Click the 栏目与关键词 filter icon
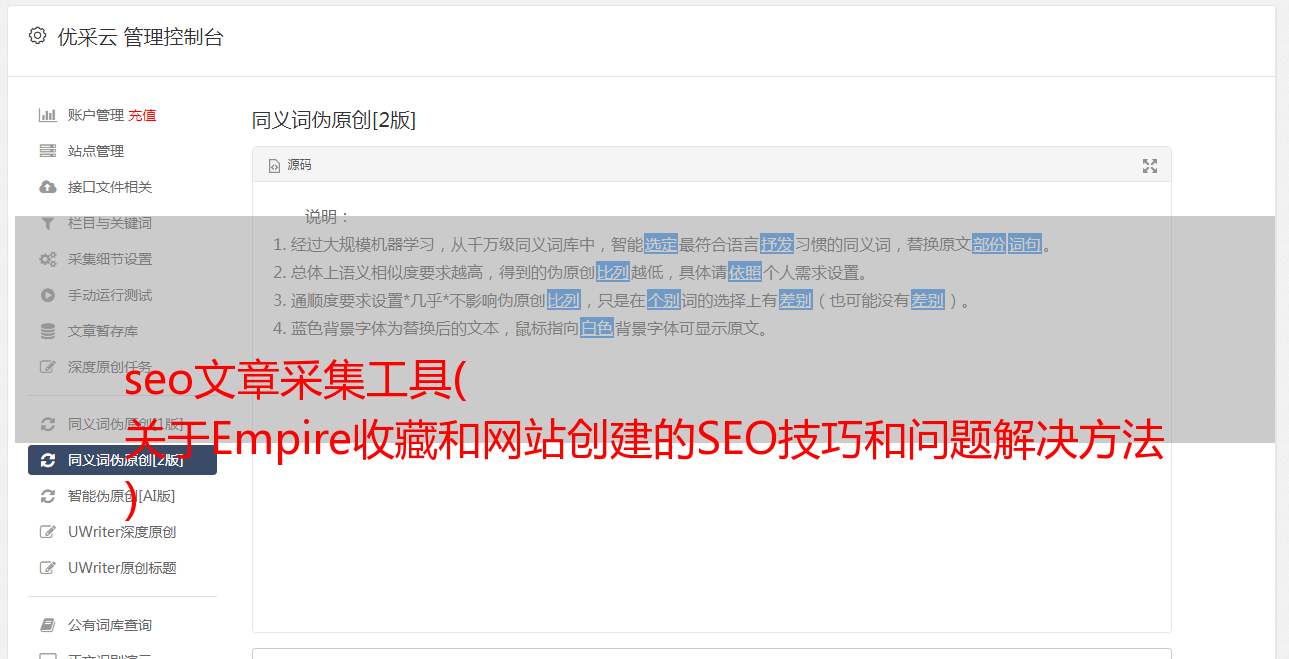This screenshot has width=1289, height=659. 47,223
